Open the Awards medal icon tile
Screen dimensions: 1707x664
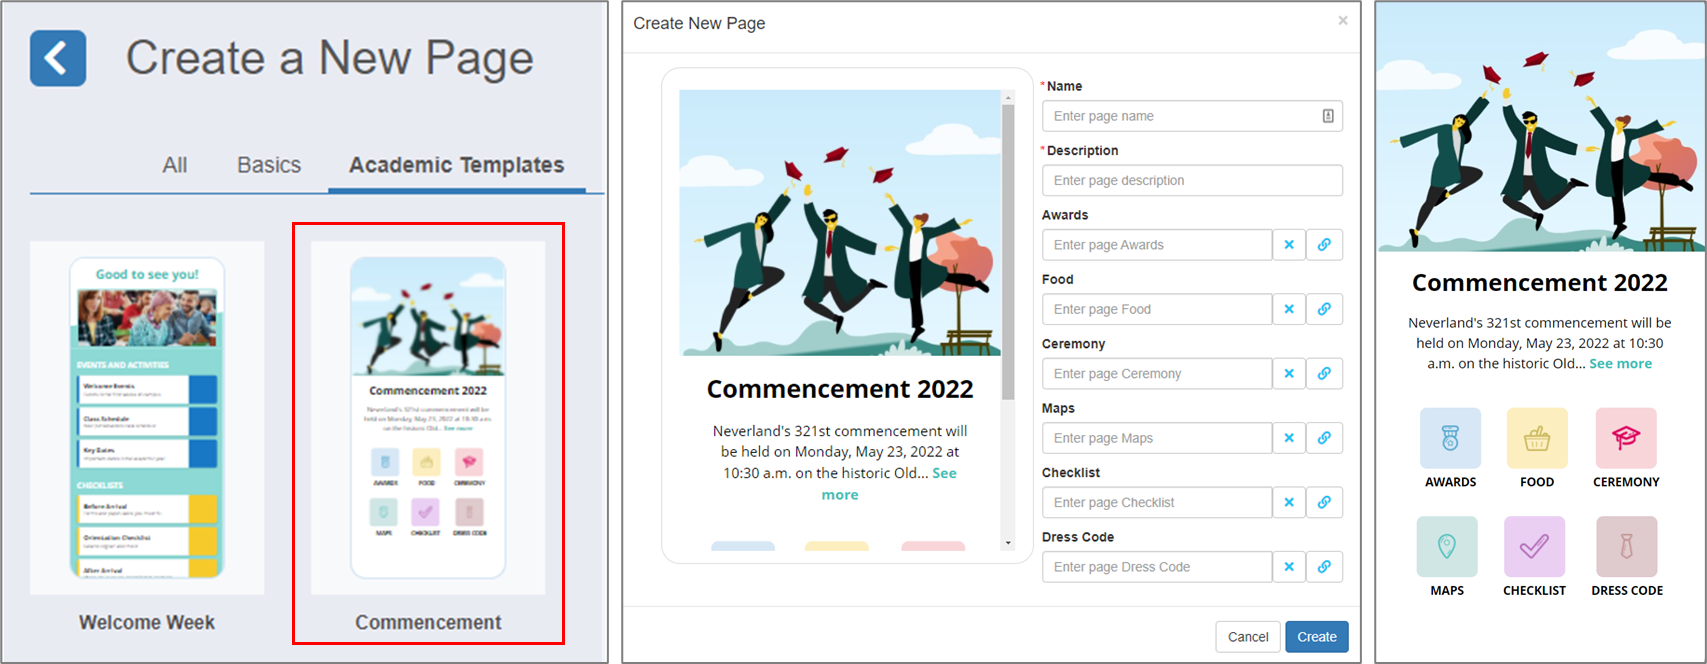point(1450,438)
